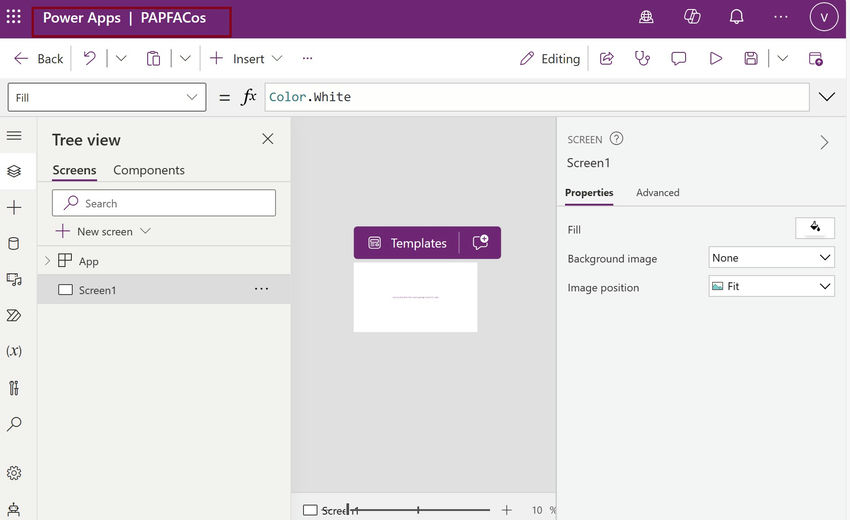Open the Data cylinder icon

(14, 243)
